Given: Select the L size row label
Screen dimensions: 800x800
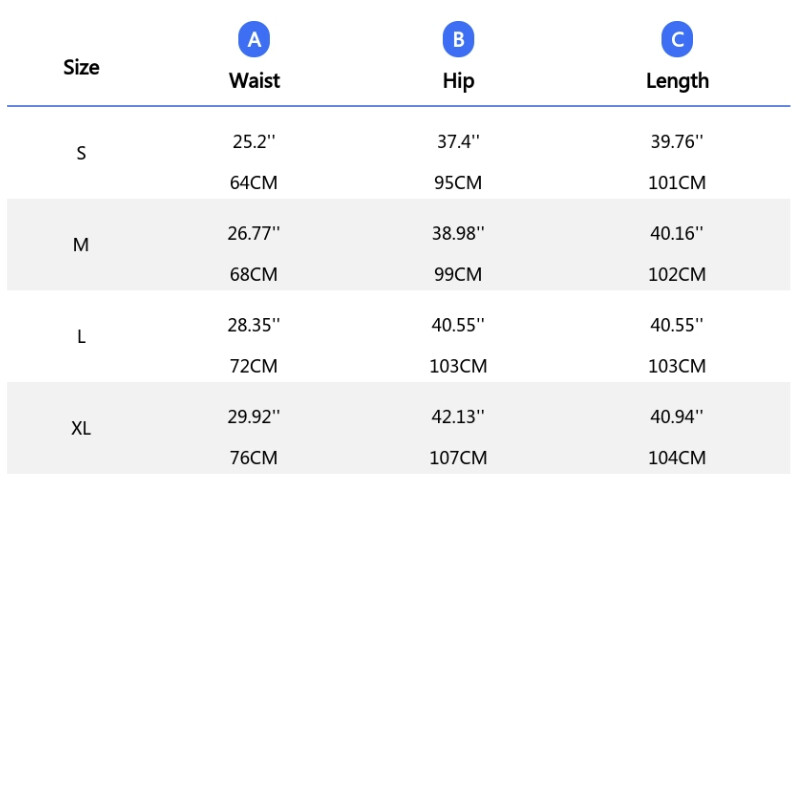Looking at the screenshot, I should point(81,337).
